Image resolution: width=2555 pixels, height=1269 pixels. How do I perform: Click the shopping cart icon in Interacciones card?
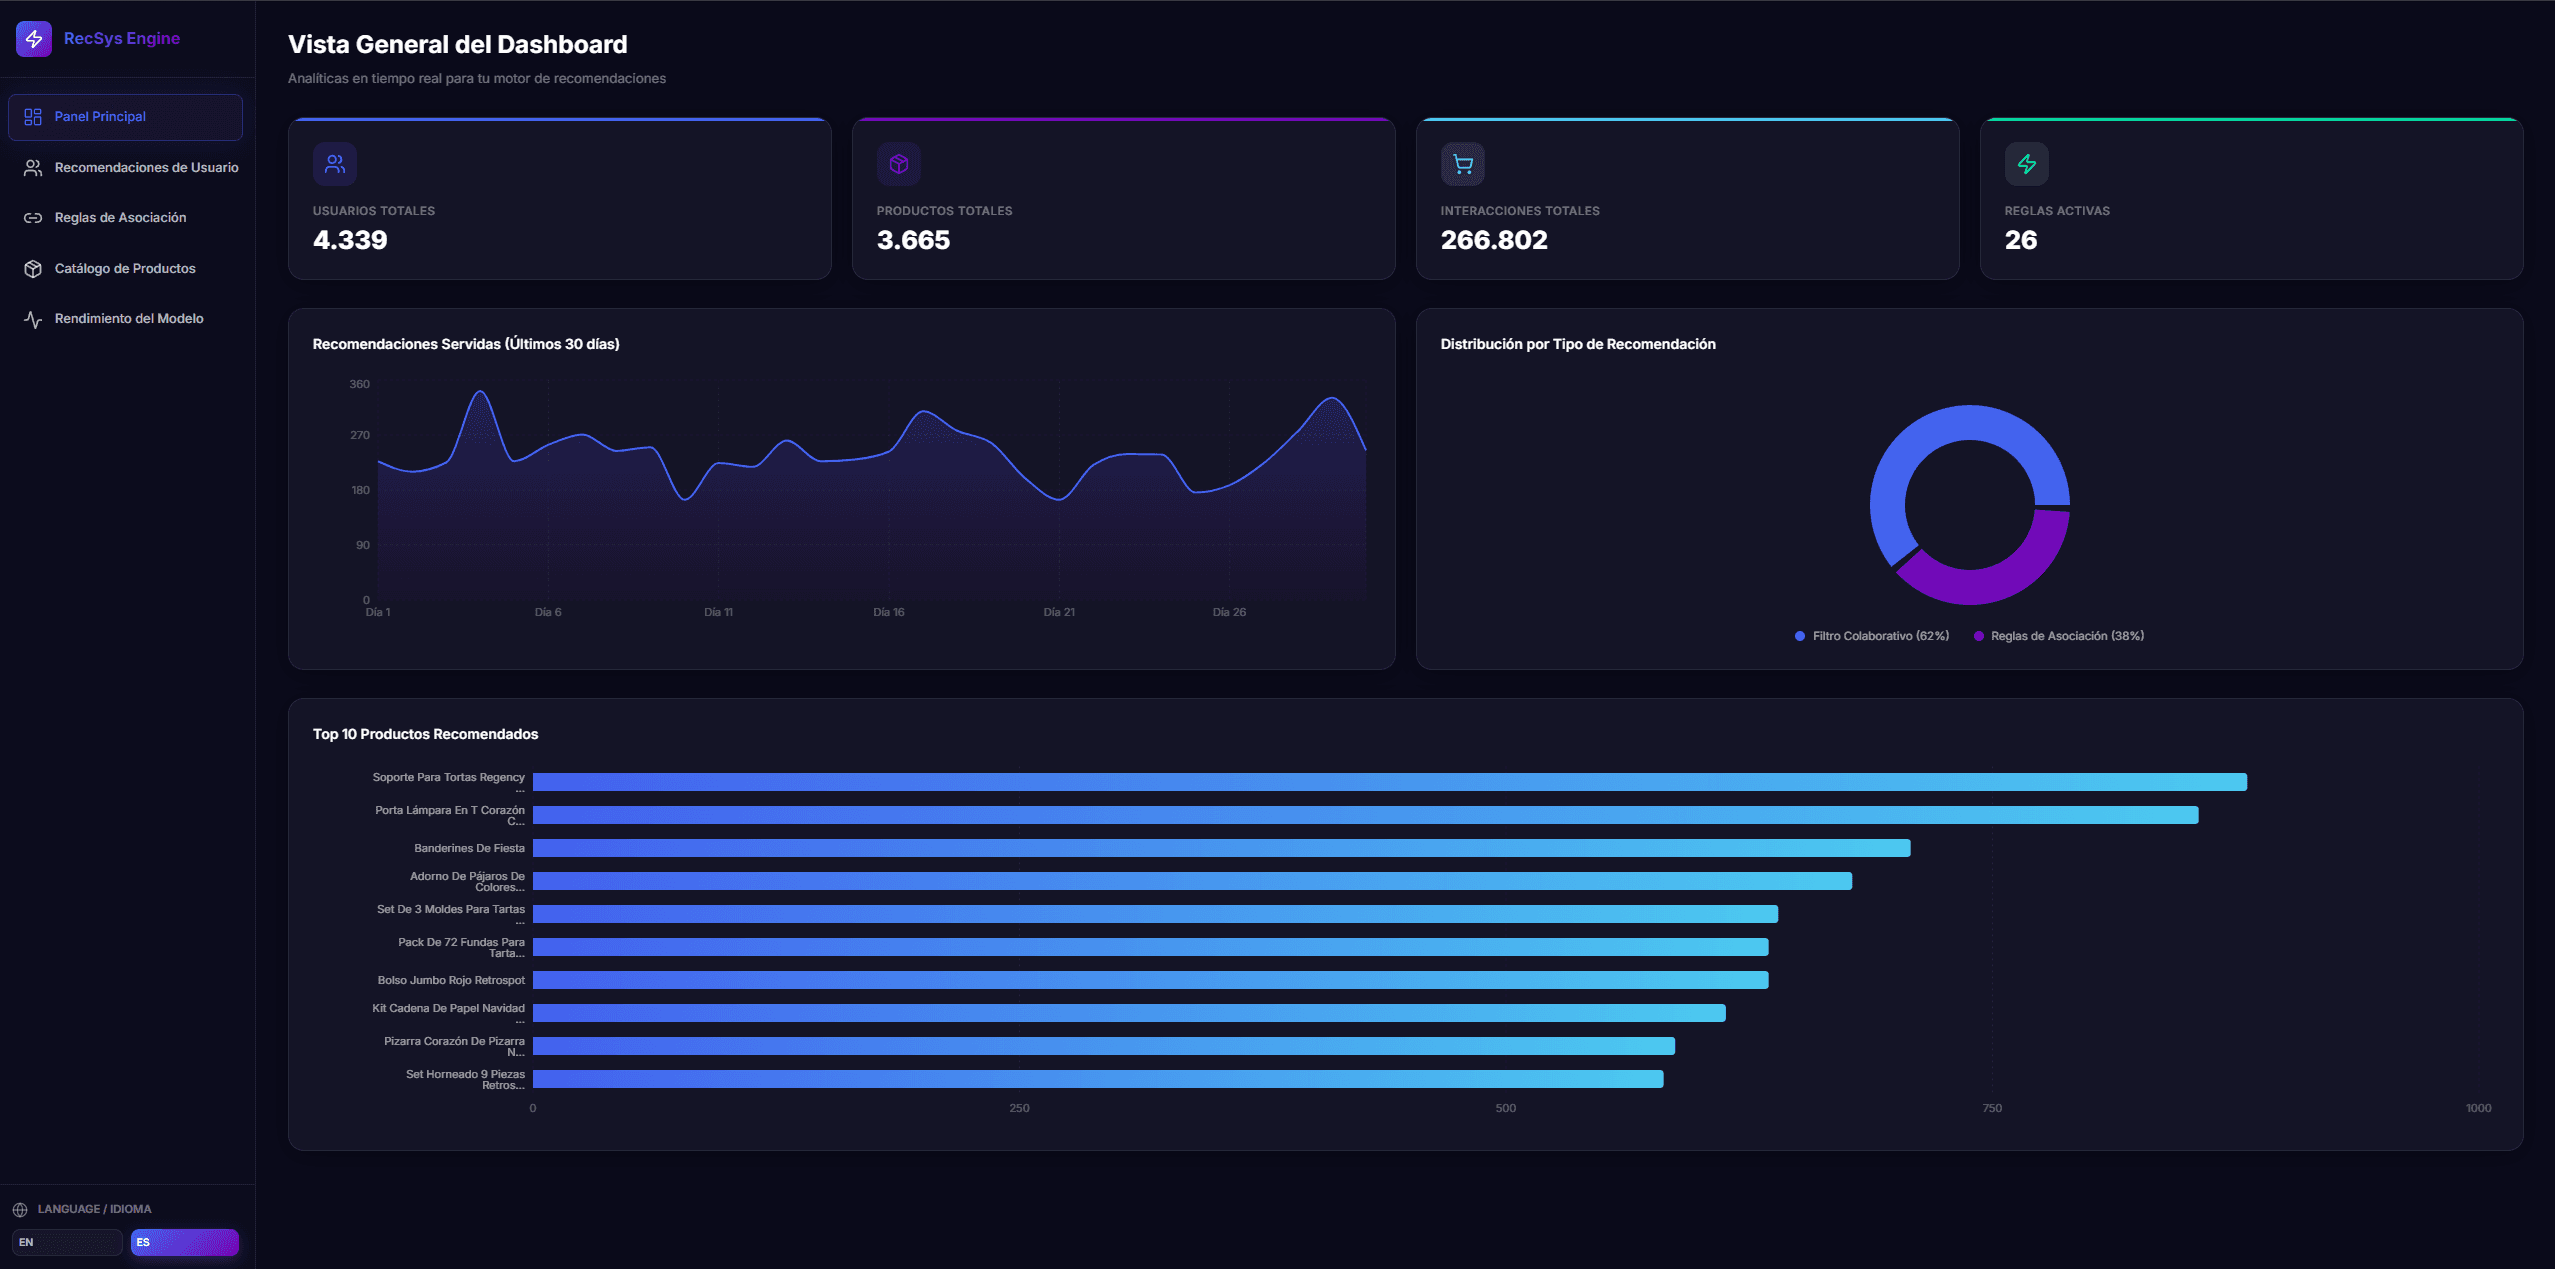point(1462,164)
